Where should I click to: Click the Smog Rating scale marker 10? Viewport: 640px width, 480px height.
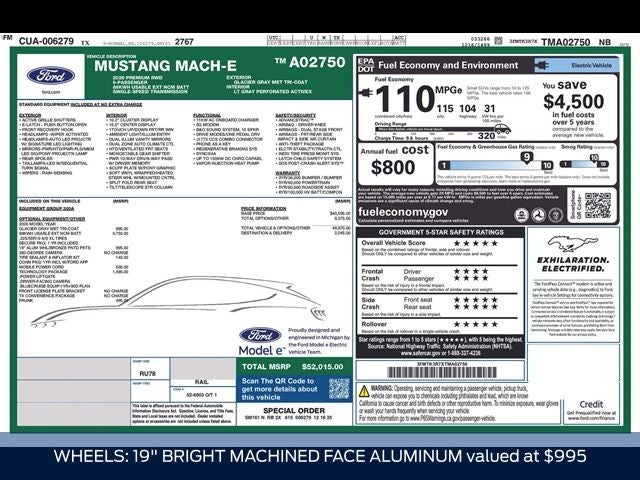point(593,157)
